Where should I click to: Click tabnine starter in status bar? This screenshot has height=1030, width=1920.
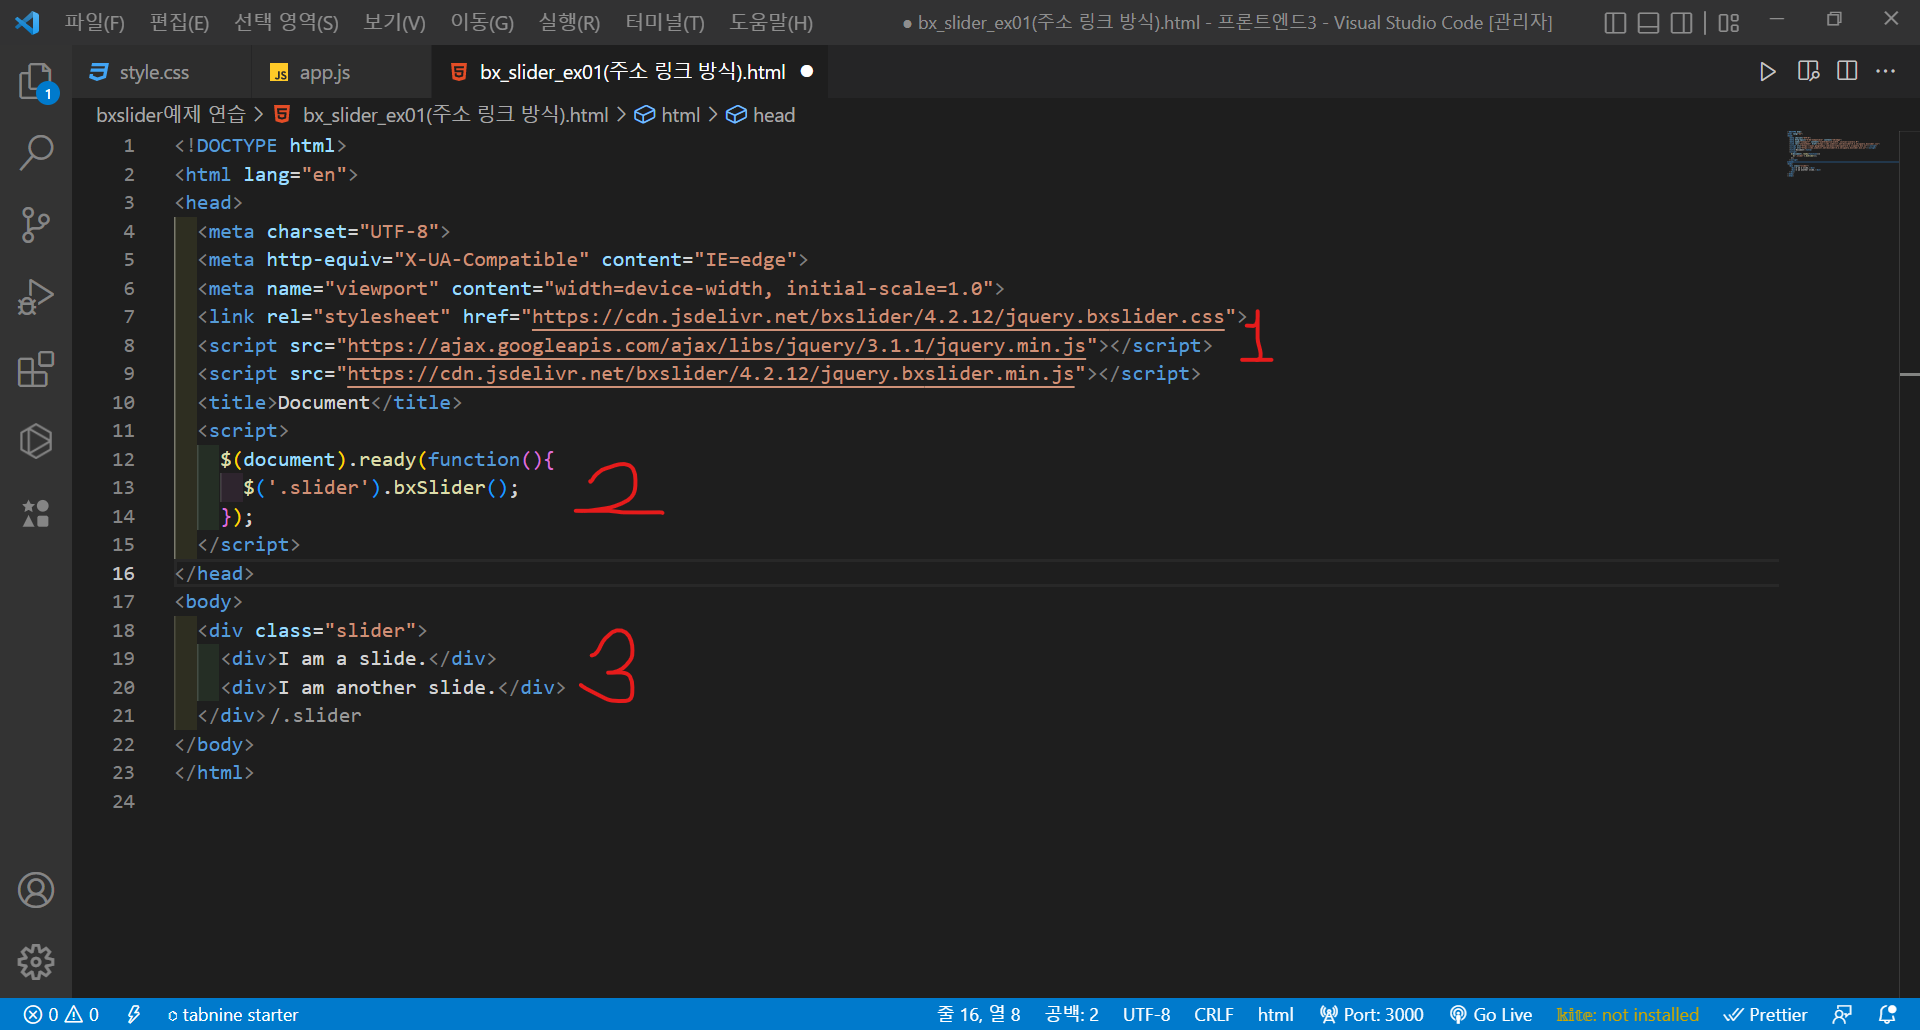[232, 1014]
